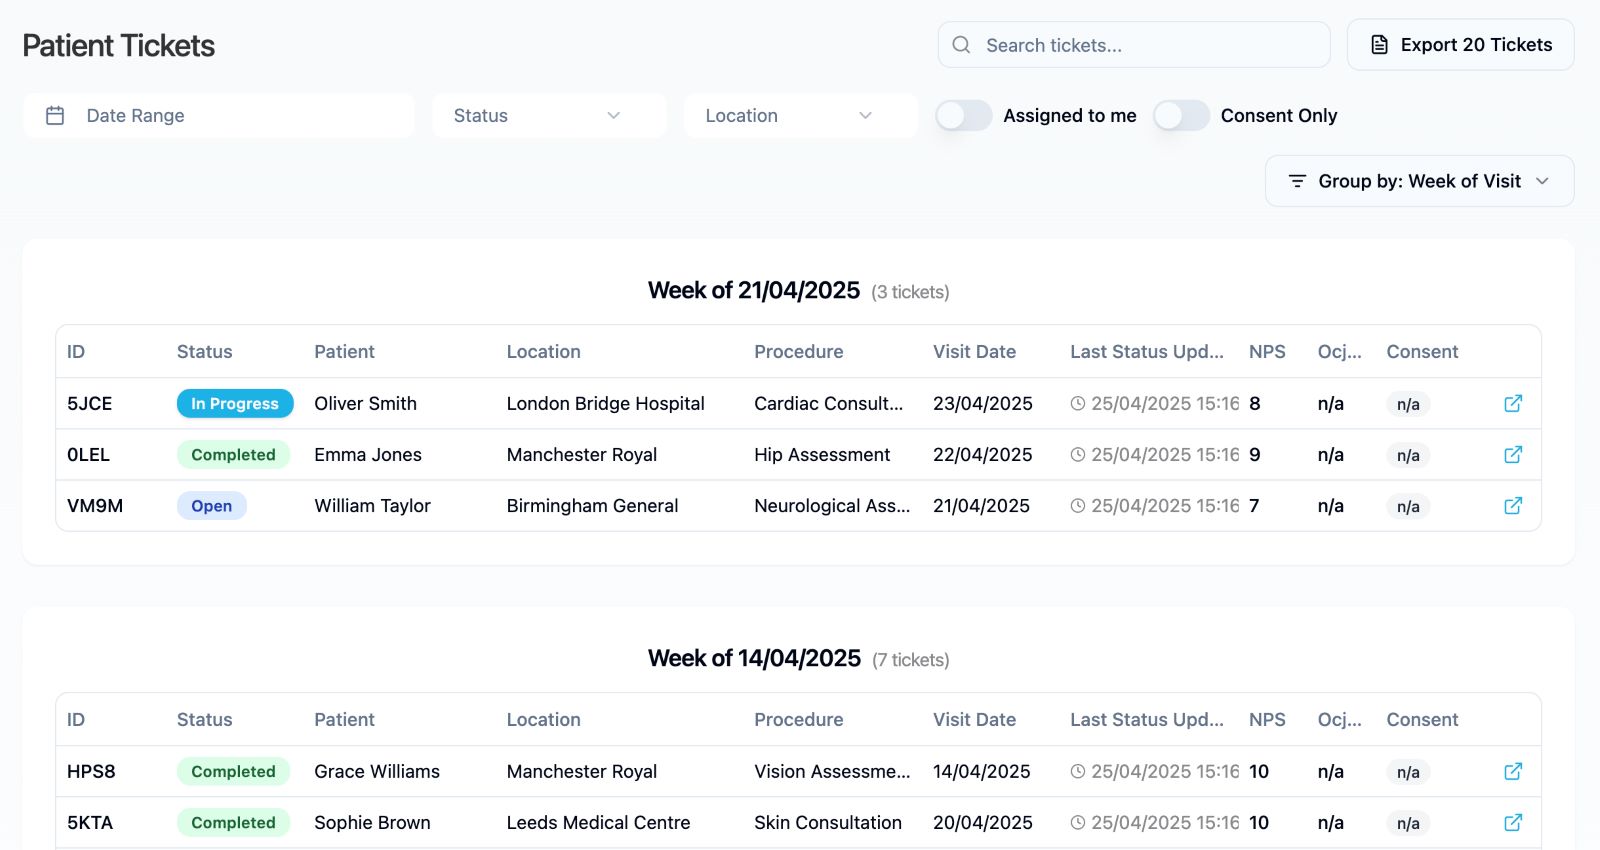This screenshot has width=1600, height=850.
Task: Click clock icon in Emma Jones row
Action: (x=1078, y=455)
